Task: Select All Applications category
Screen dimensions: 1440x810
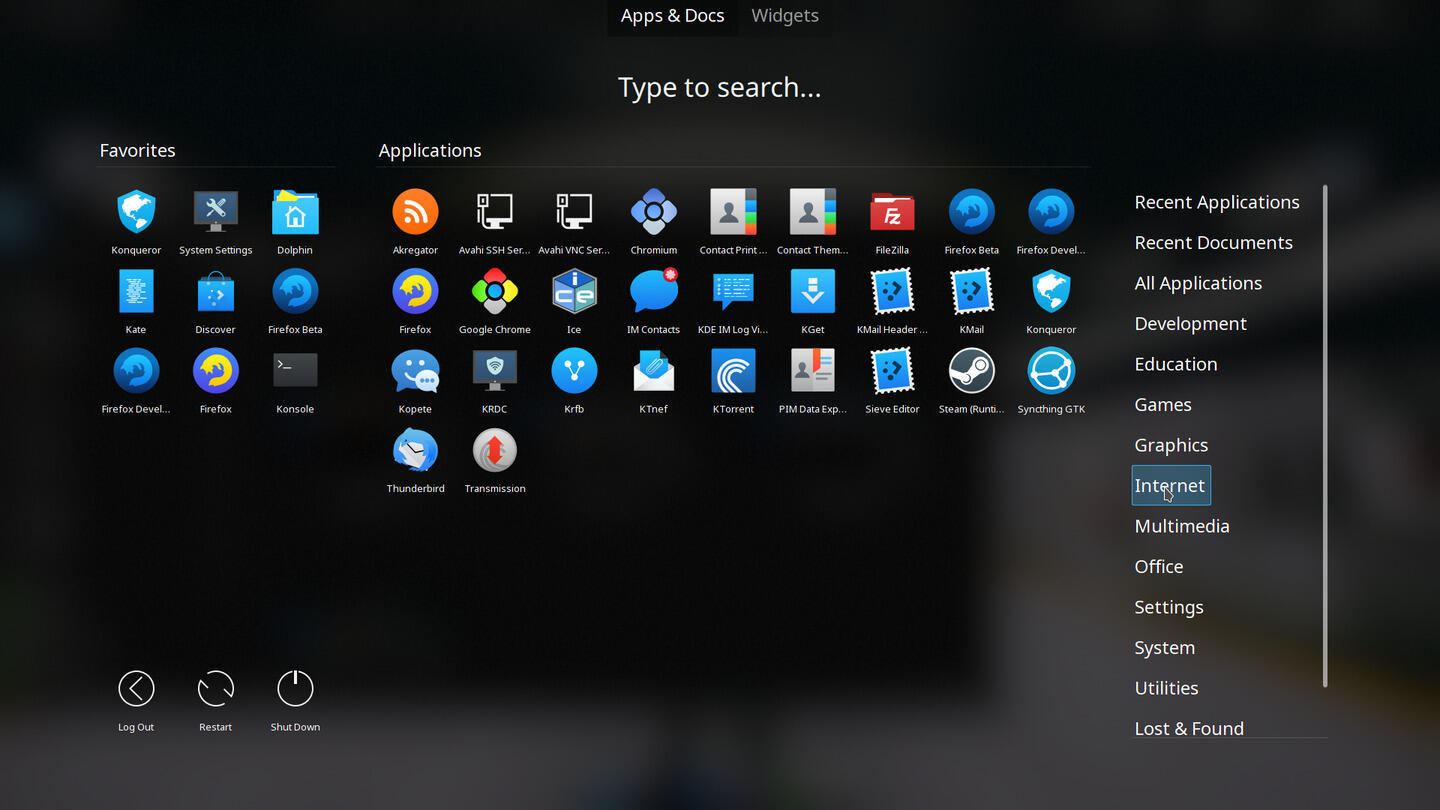Action: coord(1198,283)
